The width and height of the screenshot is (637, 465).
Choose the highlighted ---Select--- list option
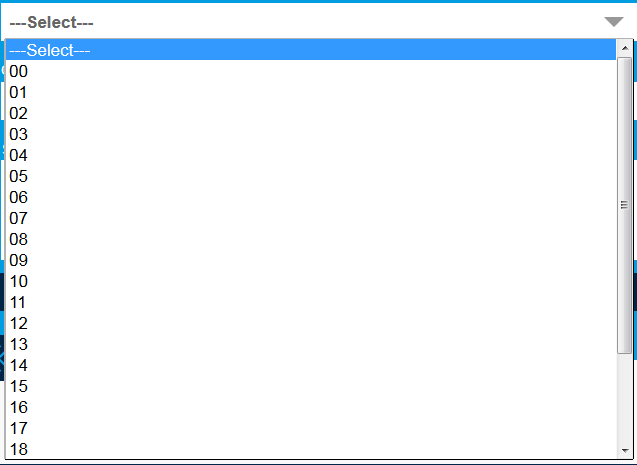(x=311, y=50)
